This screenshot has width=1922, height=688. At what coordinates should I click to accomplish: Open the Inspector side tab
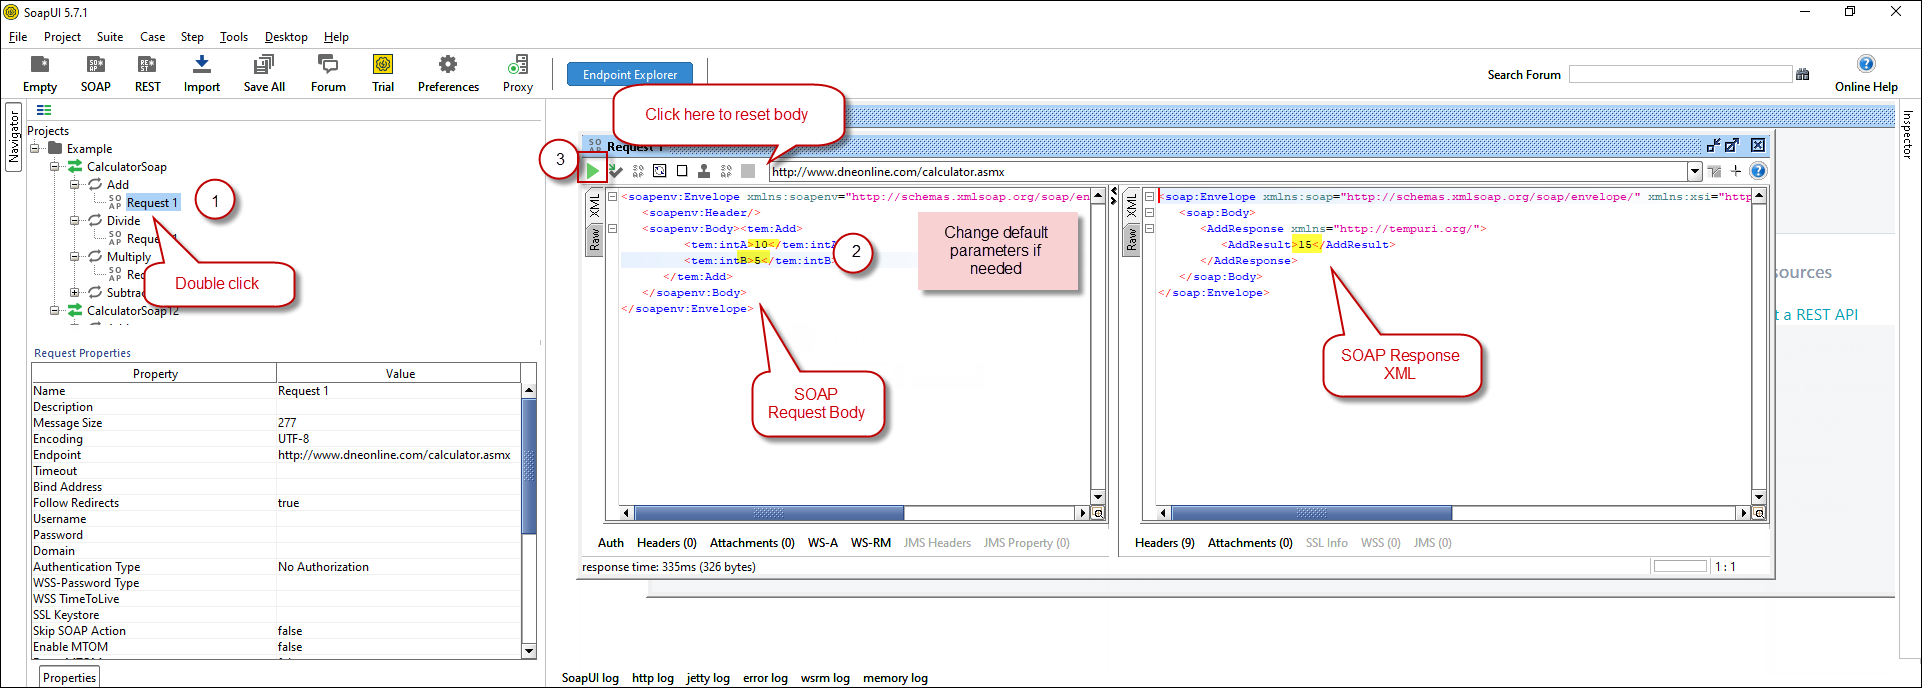(1908, 134)
